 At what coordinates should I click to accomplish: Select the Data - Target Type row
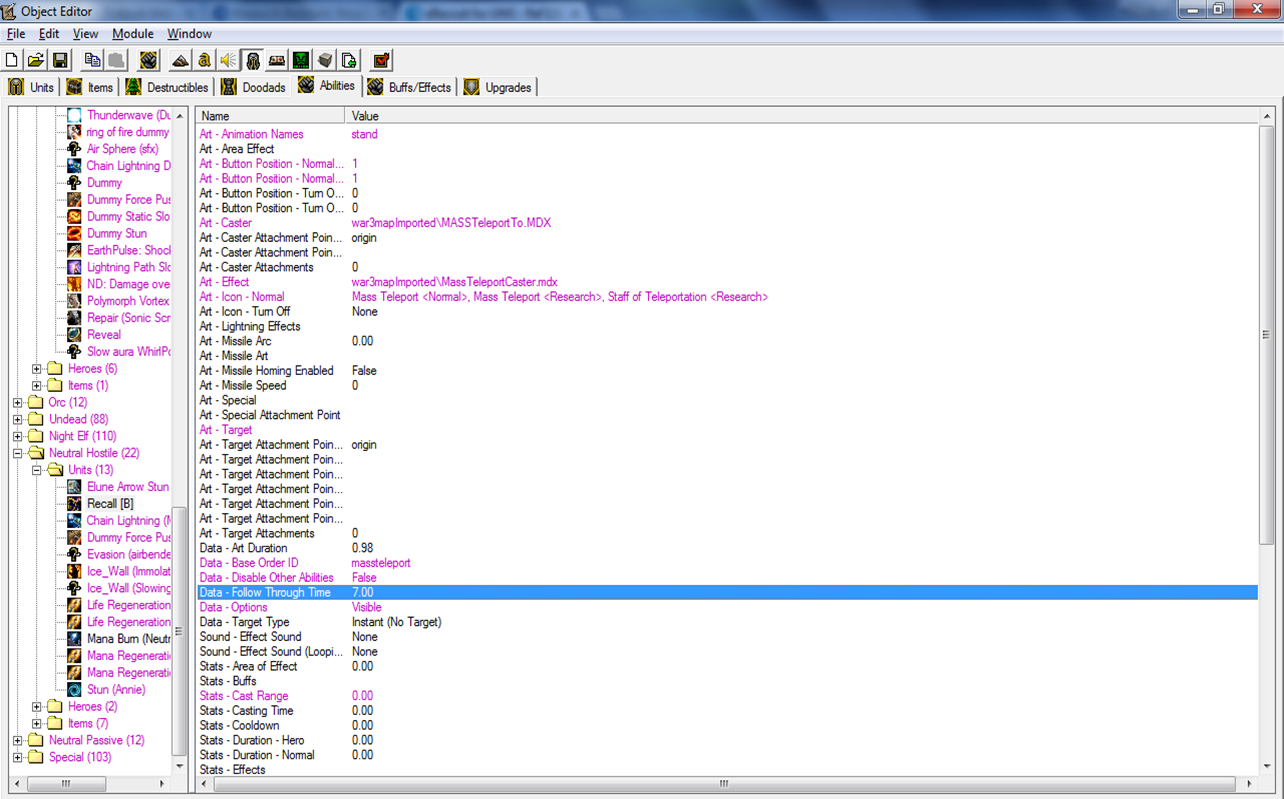727,622
